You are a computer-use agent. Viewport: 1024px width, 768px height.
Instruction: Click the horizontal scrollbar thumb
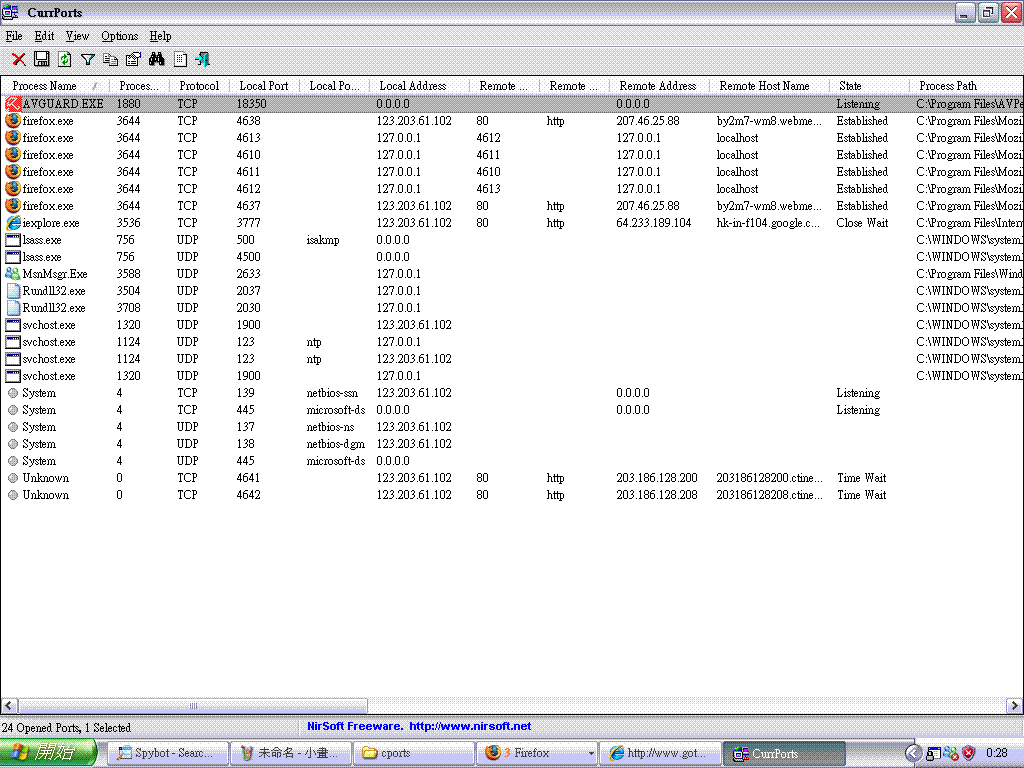193,705
